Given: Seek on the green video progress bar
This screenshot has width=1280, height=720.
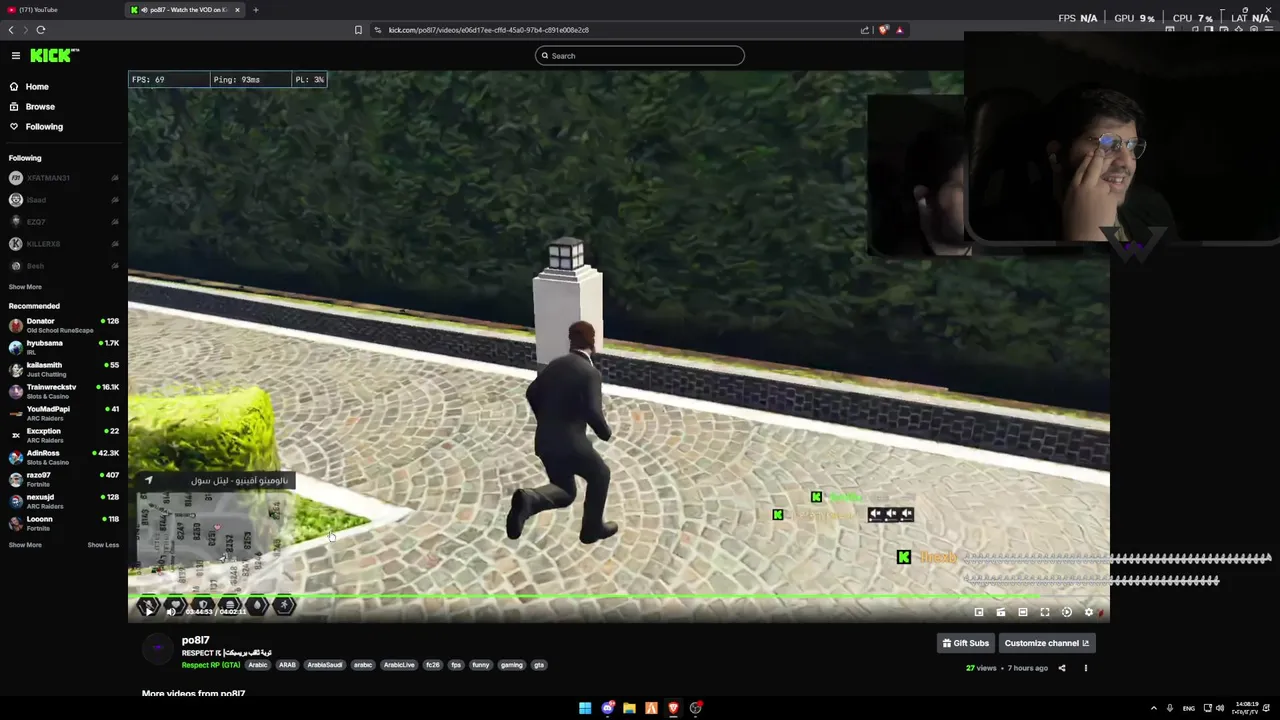Looking at the screenshot, I should [618, 597].
